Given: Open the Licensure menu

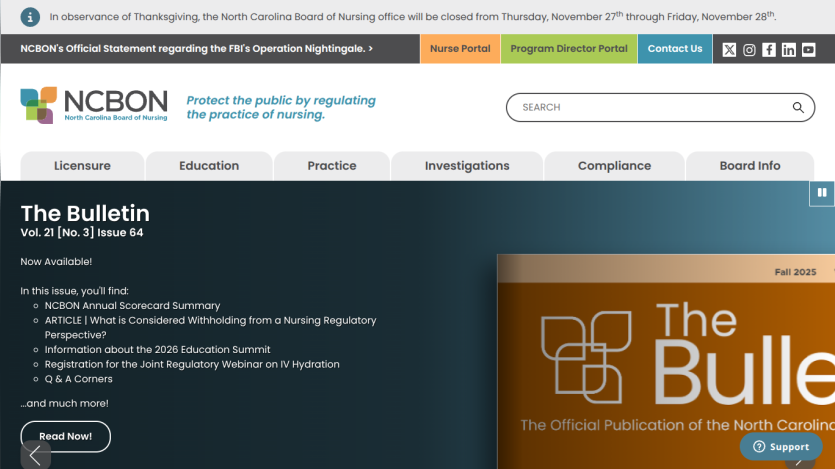Looking at the screenshot, I should (x=82, y=166).
